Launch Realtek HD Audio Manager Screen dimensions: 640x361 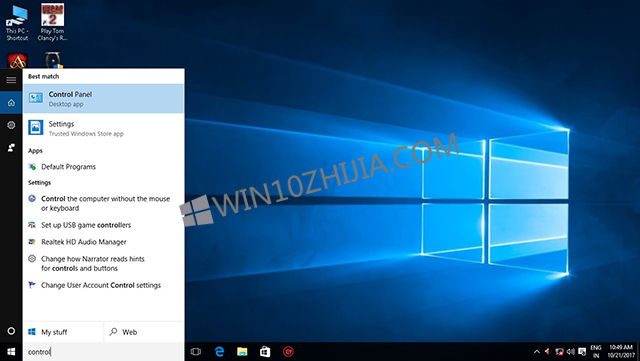pyautogui.click(x=104, y=242)
